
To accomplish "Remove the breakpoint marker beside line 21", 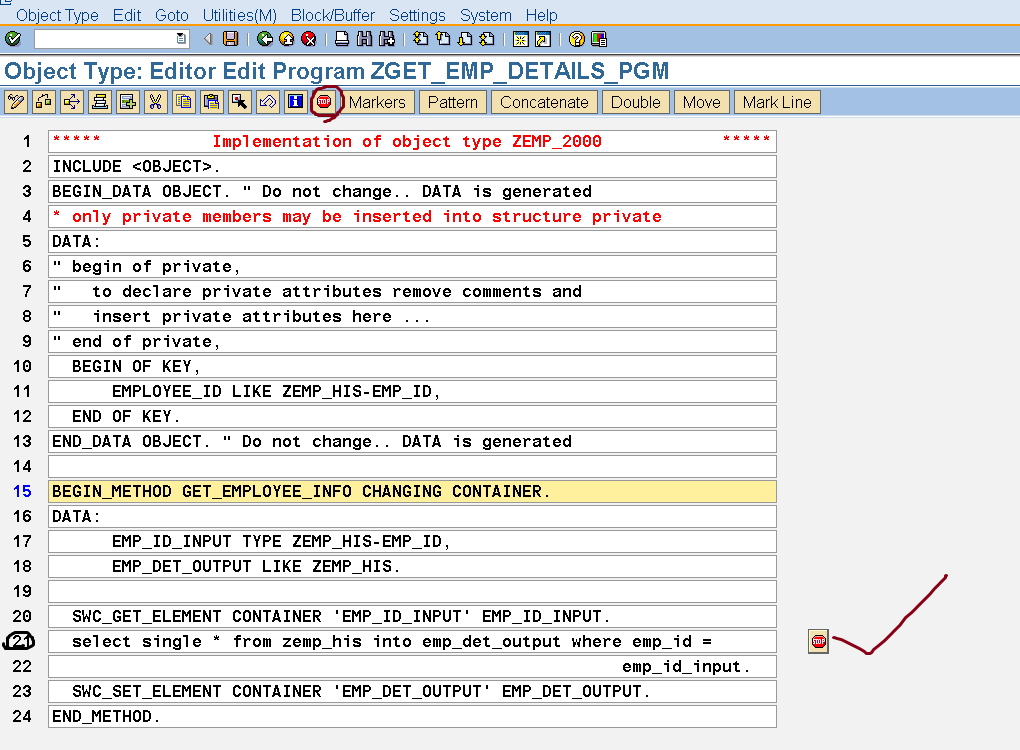I will click(x=818, y=641).
